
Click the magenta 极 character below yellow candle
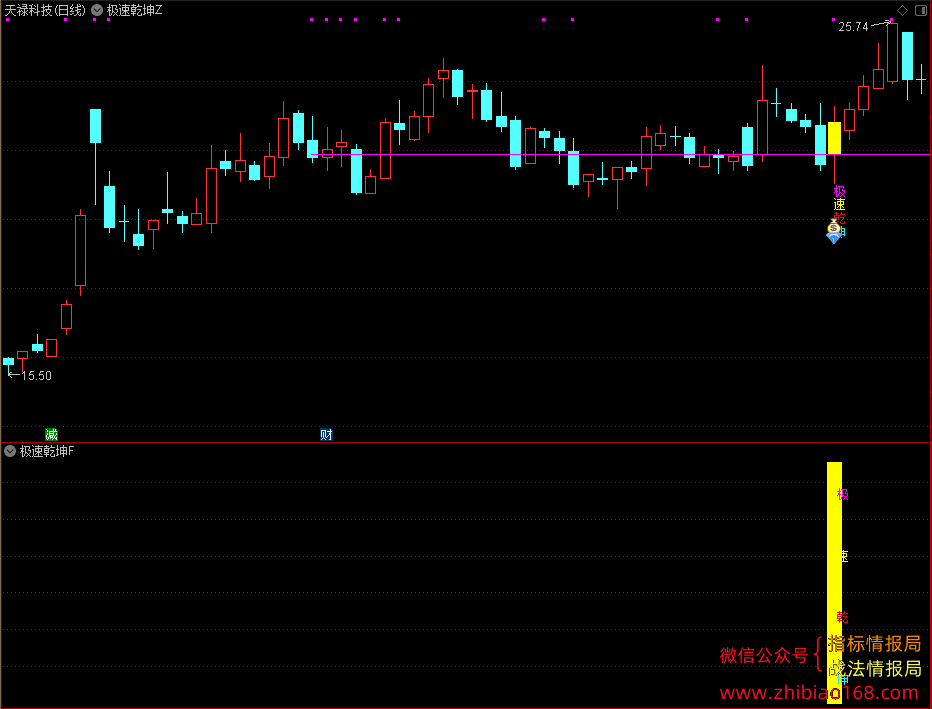839,191
